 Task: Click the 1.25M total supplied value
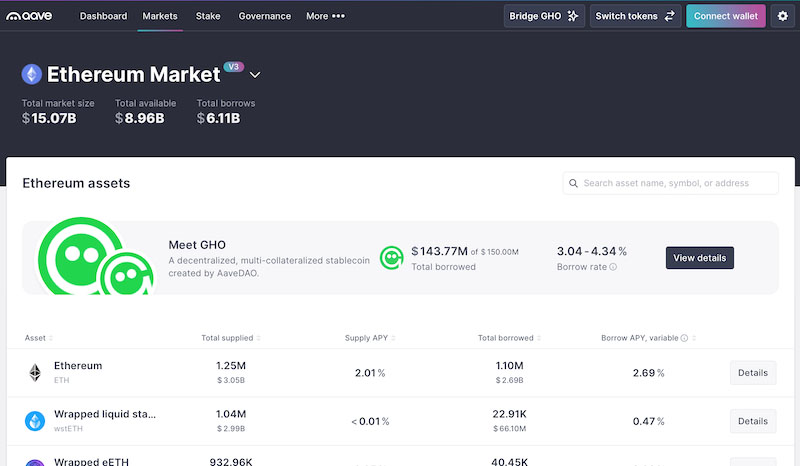[x=231, y=365]
